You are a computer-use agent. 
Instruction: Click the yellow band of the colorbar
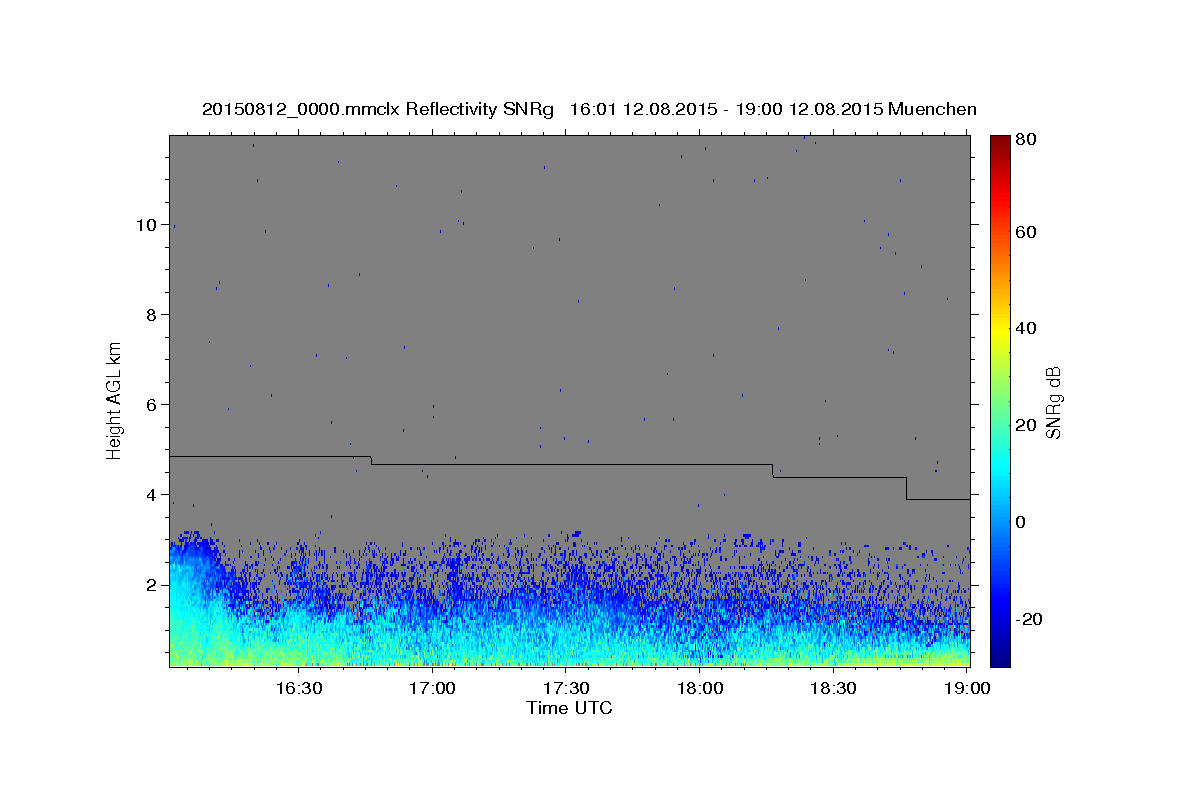999,330
